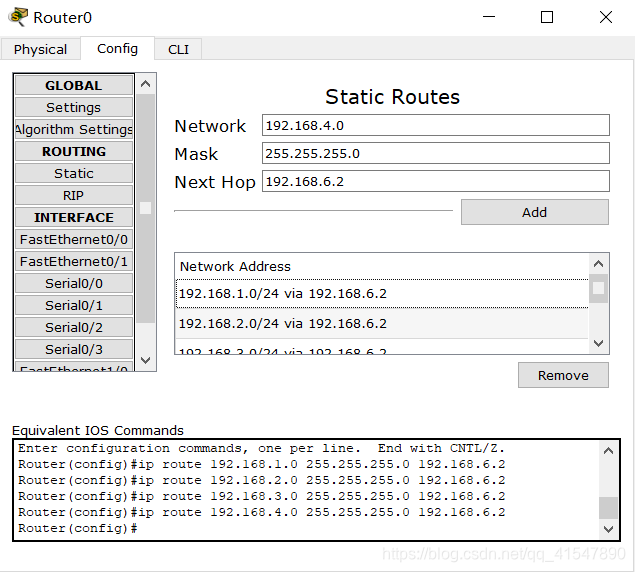635x572 pixels.
Task: Click the Next Hop input field
Action: click(436, 181)
